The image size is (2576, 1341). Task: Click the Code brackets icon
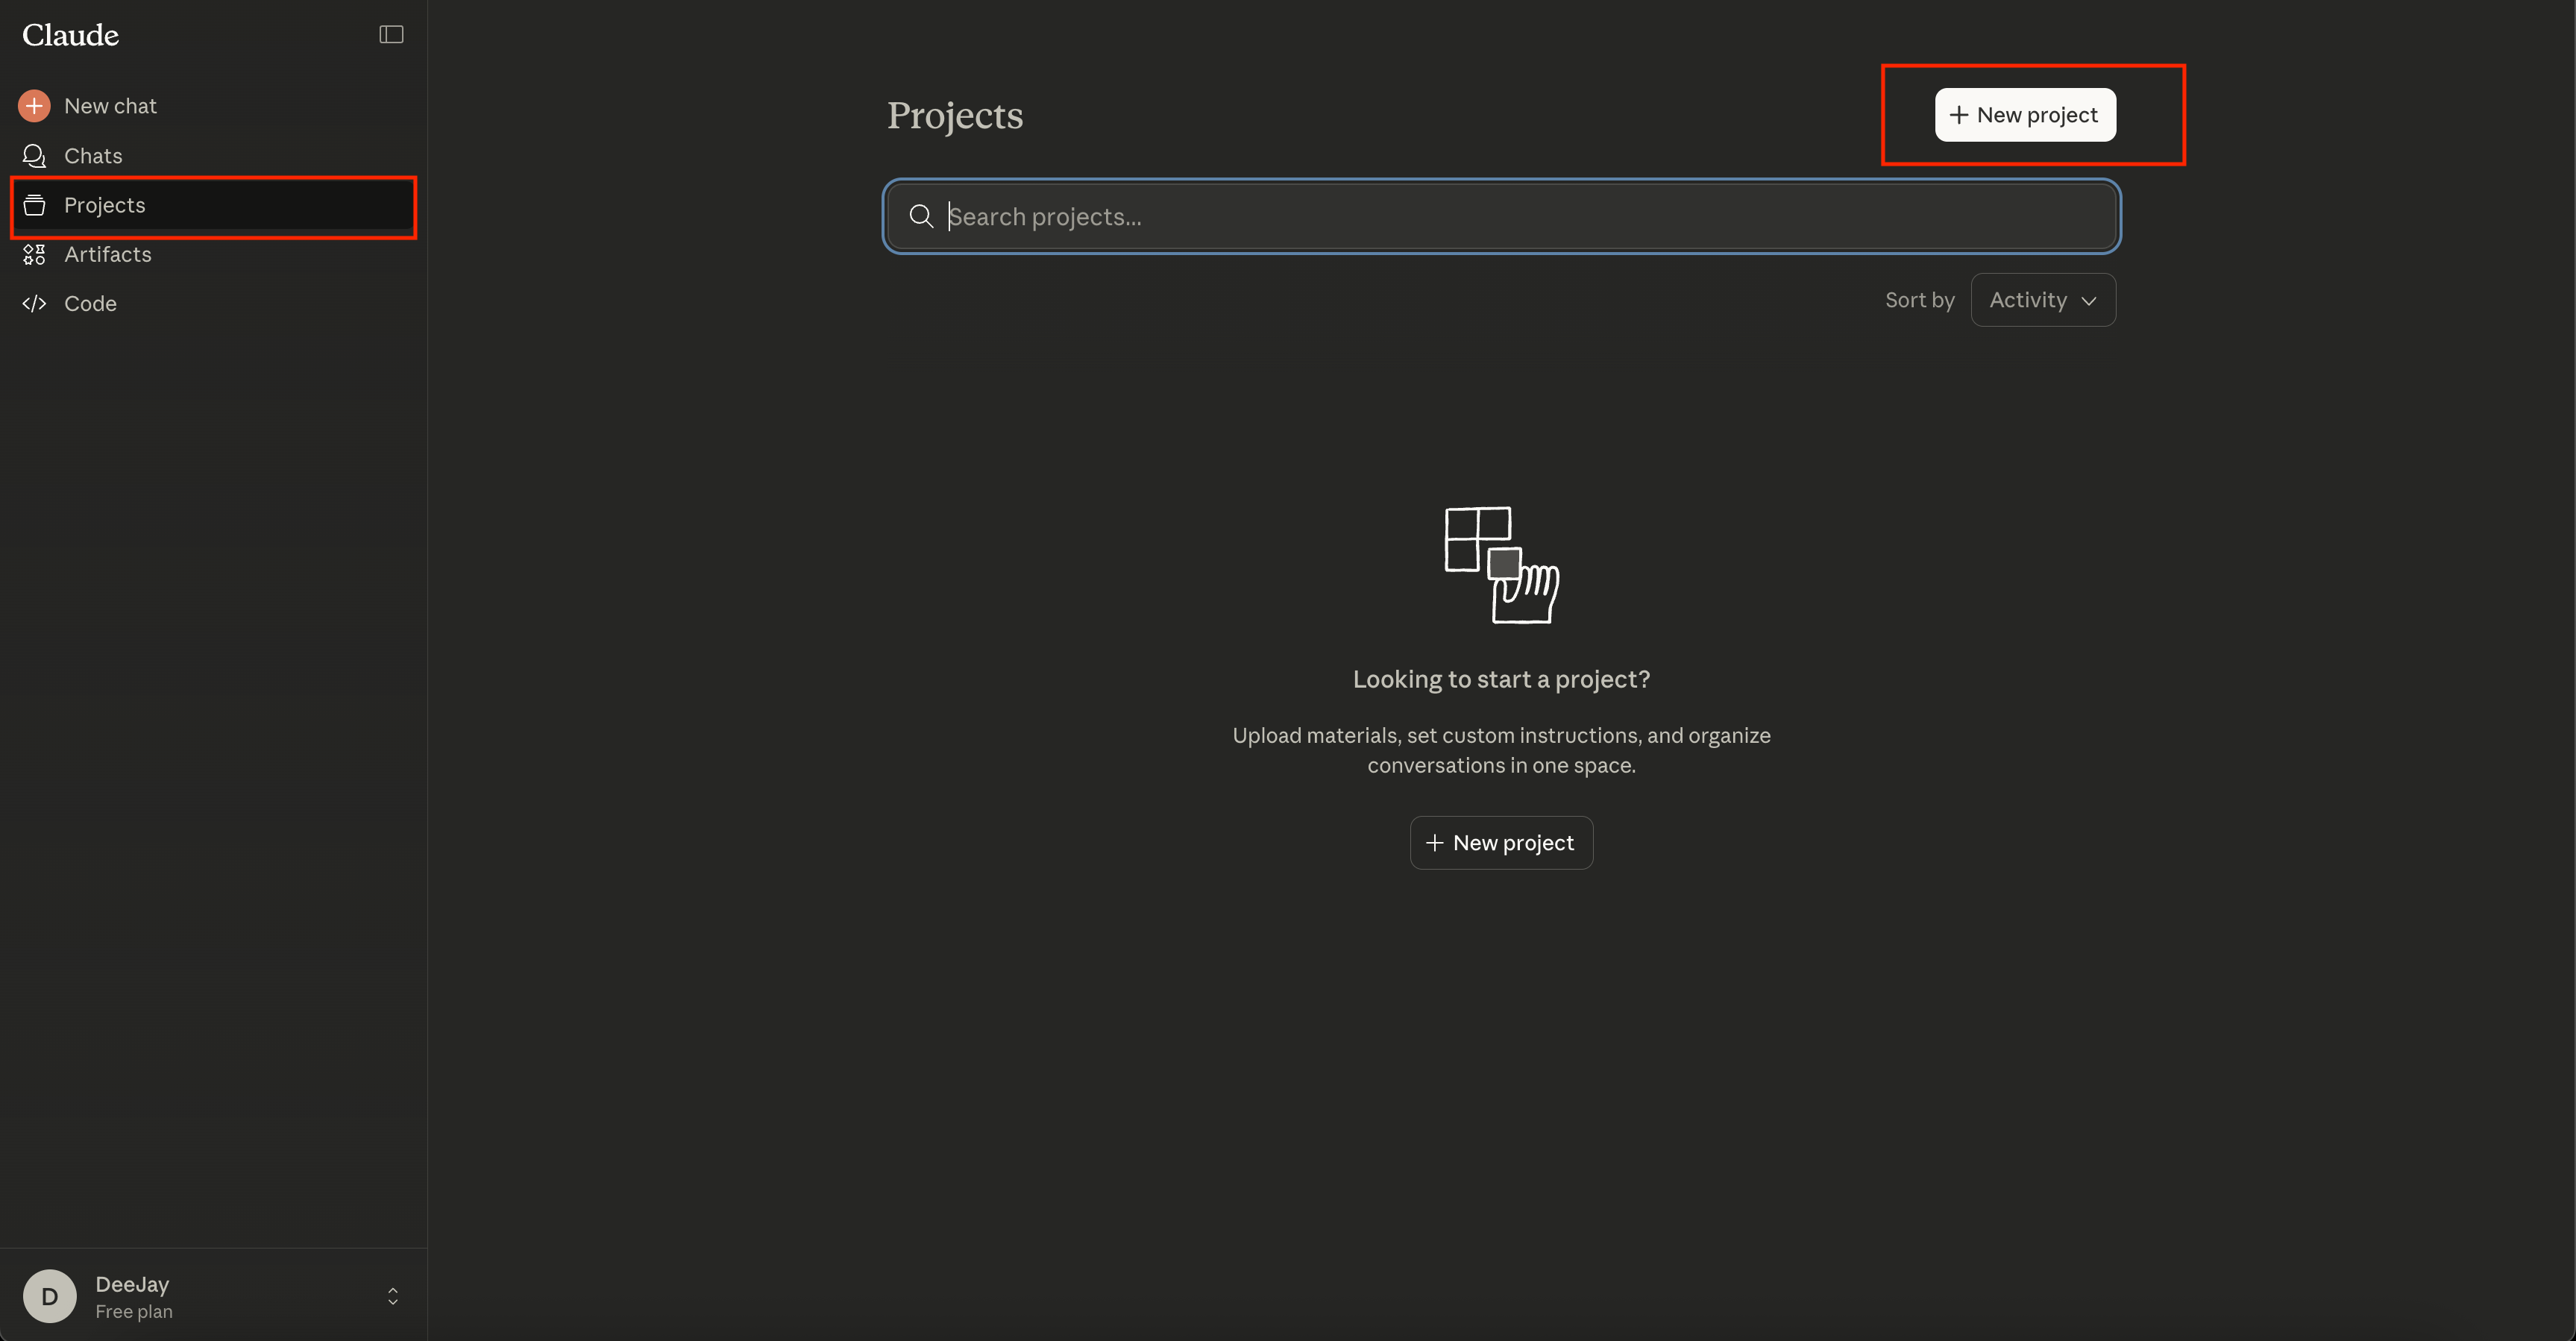point(34,303)
